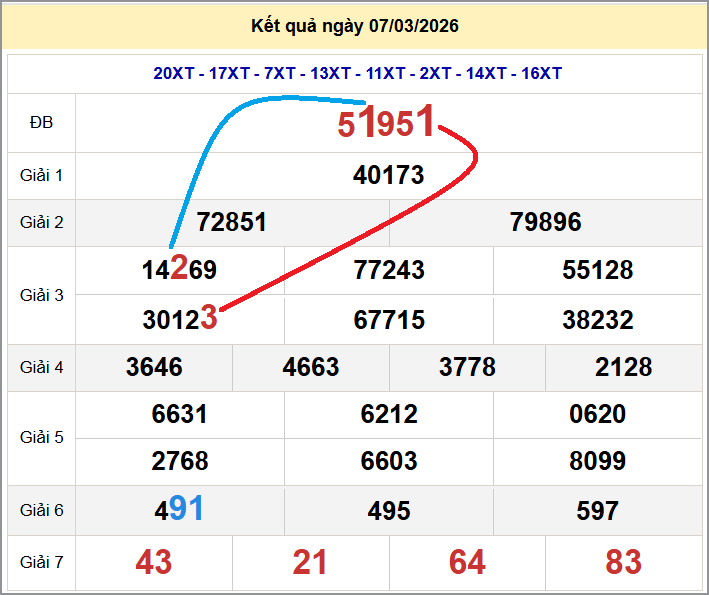This screenshot has width=709, height=595.
Task: Select the ĐB row label
Action: point(41,123)
